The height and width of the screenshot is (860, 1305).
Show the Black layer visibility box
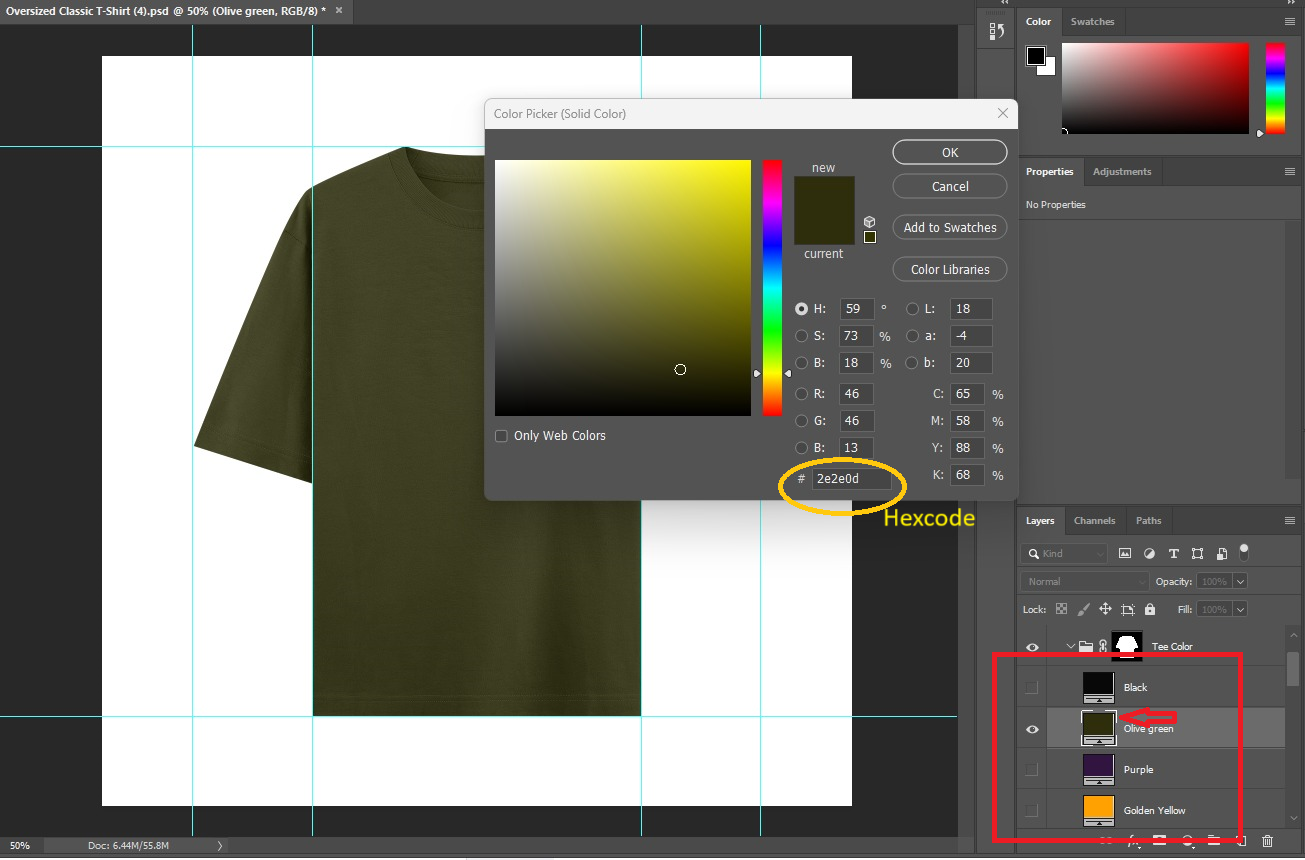pyautogui.click(x=1032, y=687)
